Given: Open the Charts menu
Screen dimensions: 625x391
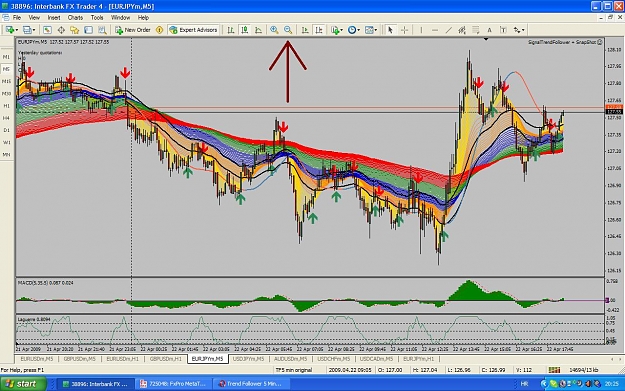Looking at the screenshot, I should (x=75, y=18).
